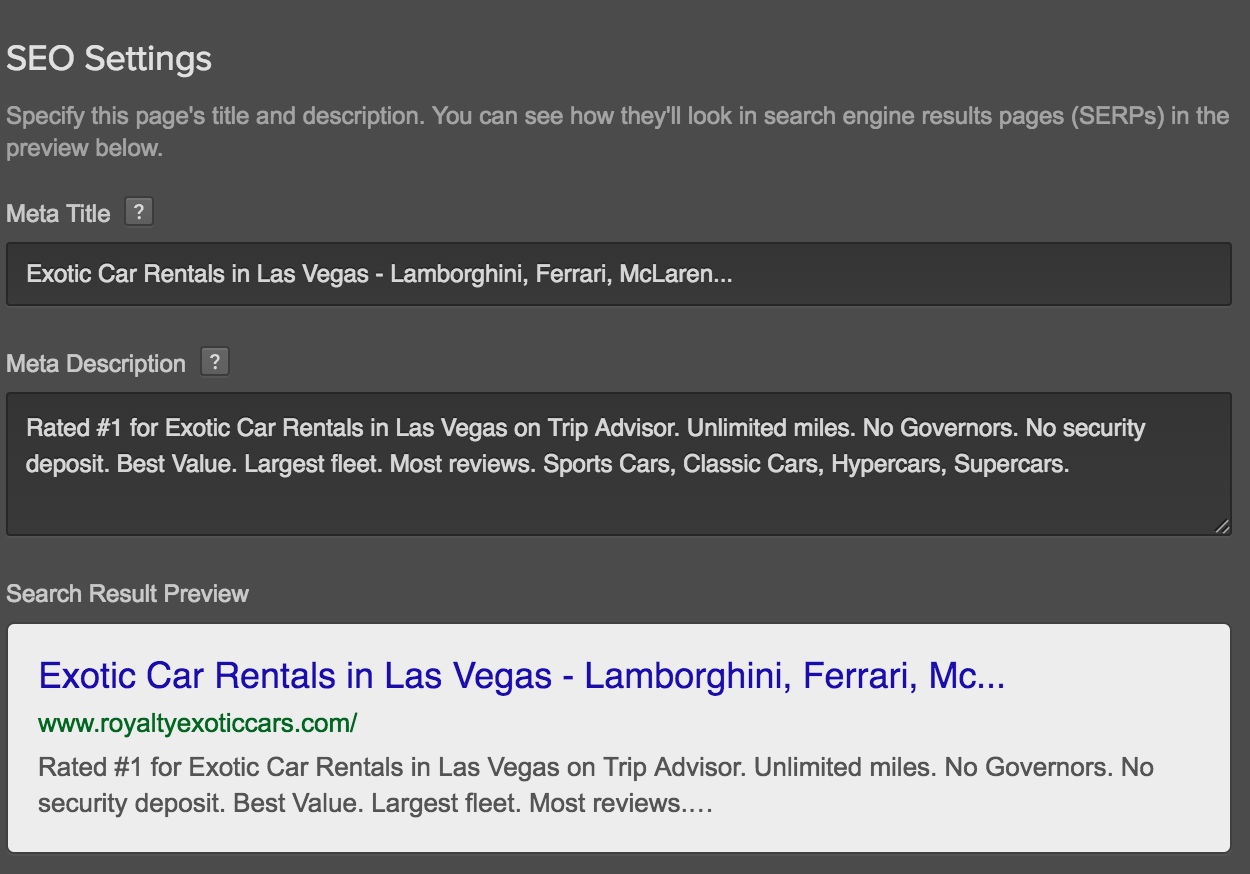
Task: Focus the Meta Title input field
Action: coord(619,274)
